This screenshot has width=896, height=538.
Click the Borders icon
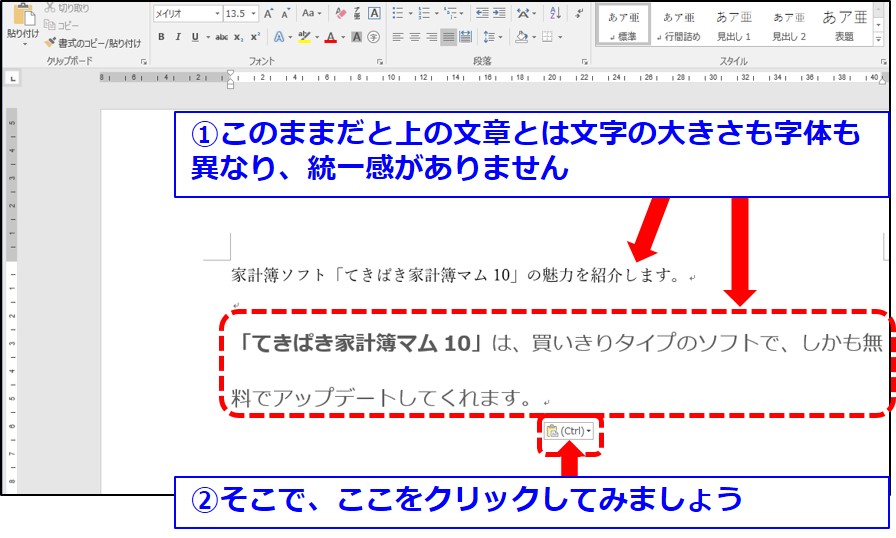pyautogui.click(x=547, y=37)
